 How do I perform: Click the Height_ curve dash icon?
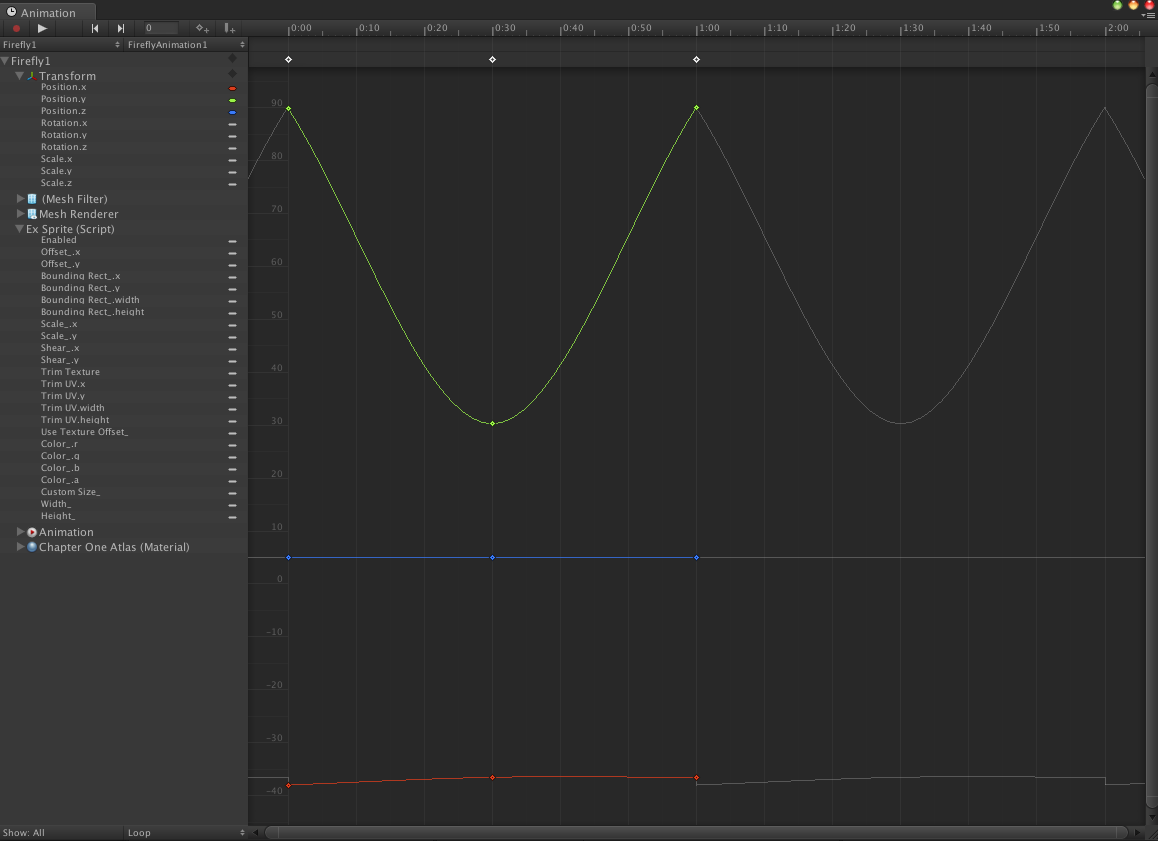(x=232, y=518)
